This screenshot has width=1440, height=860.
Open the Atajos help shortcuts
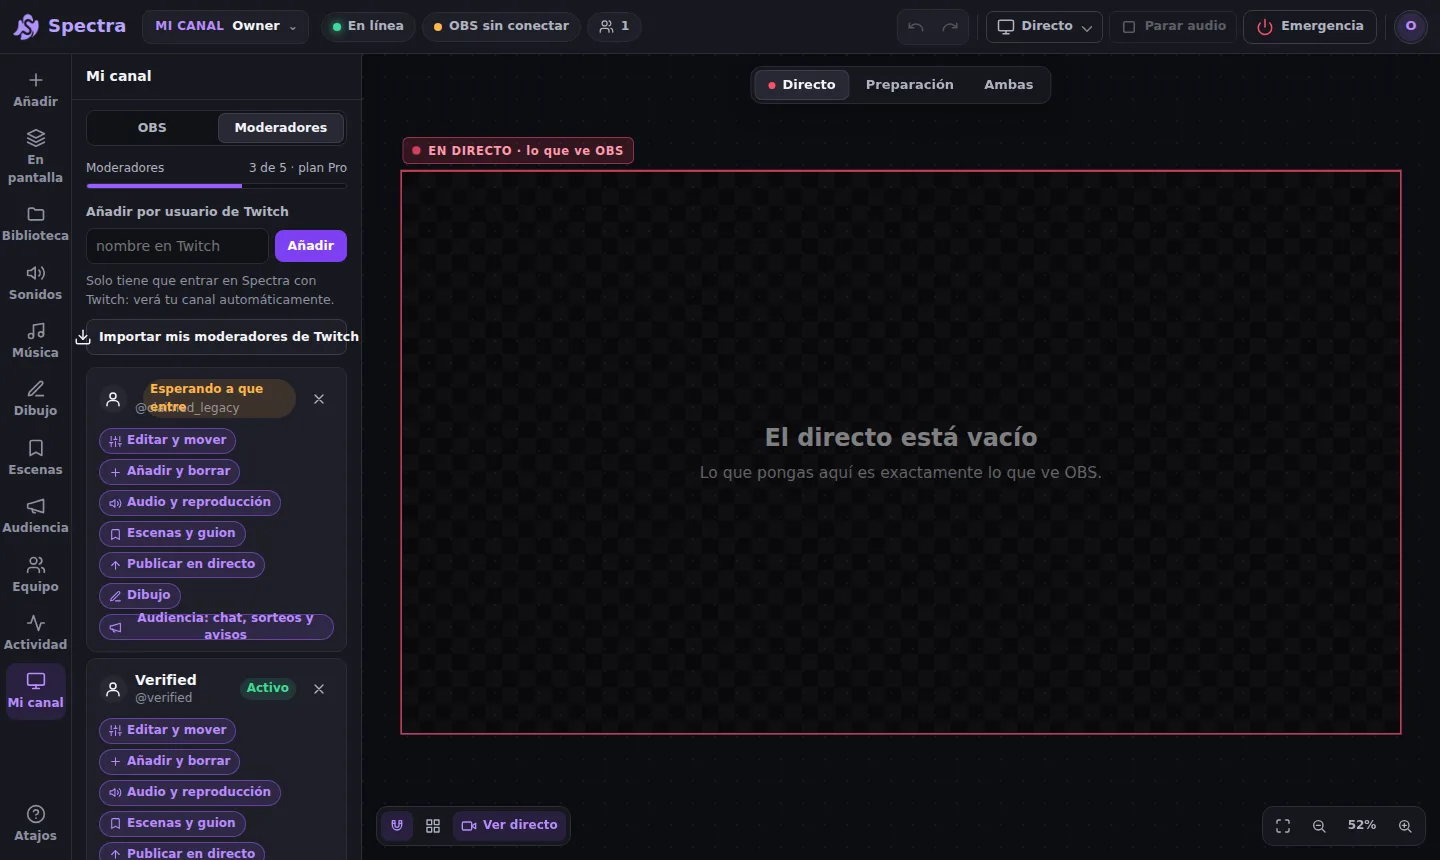pyautogui.click(x=35, y=824)
